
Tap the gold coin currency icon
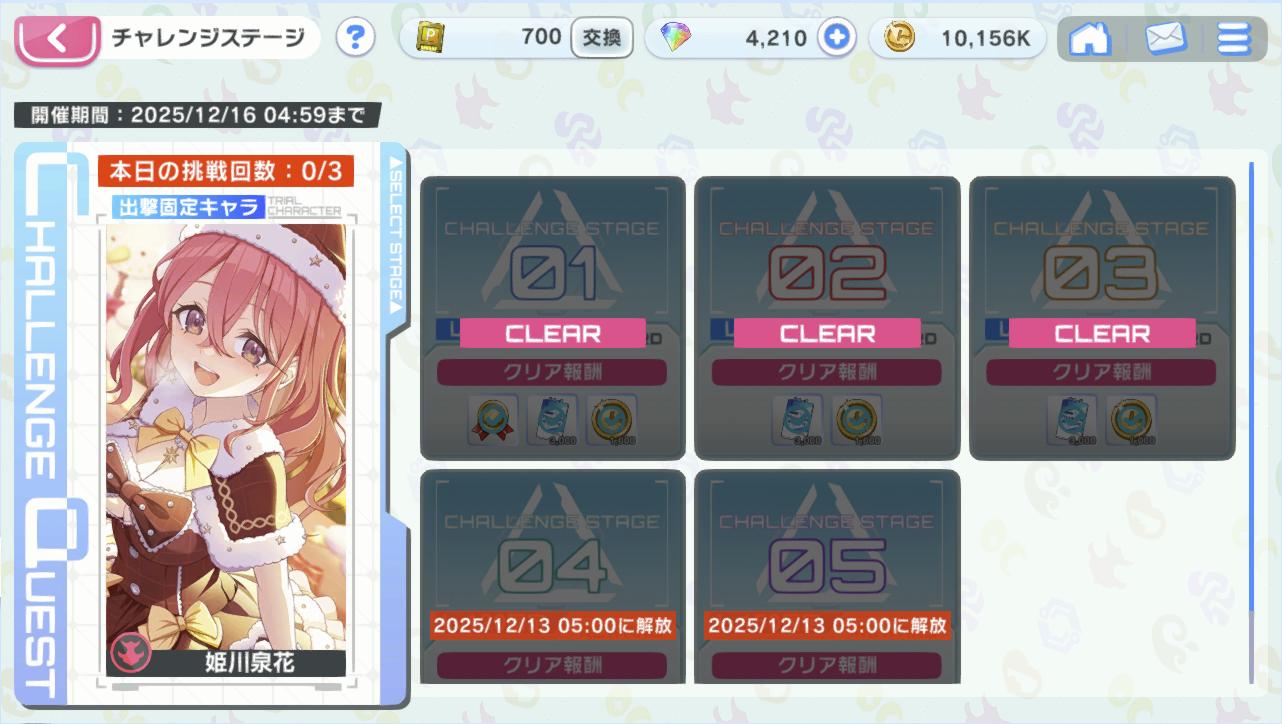899,39
